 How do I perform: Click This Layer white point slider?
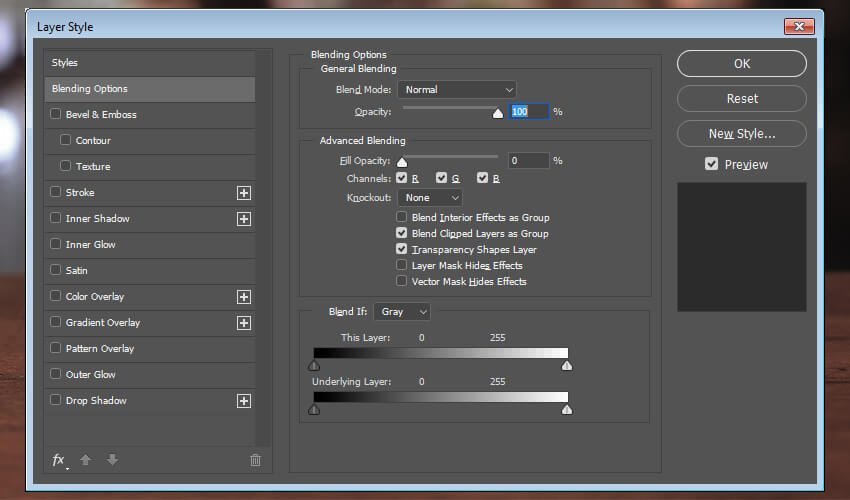[x=567, y=366]
